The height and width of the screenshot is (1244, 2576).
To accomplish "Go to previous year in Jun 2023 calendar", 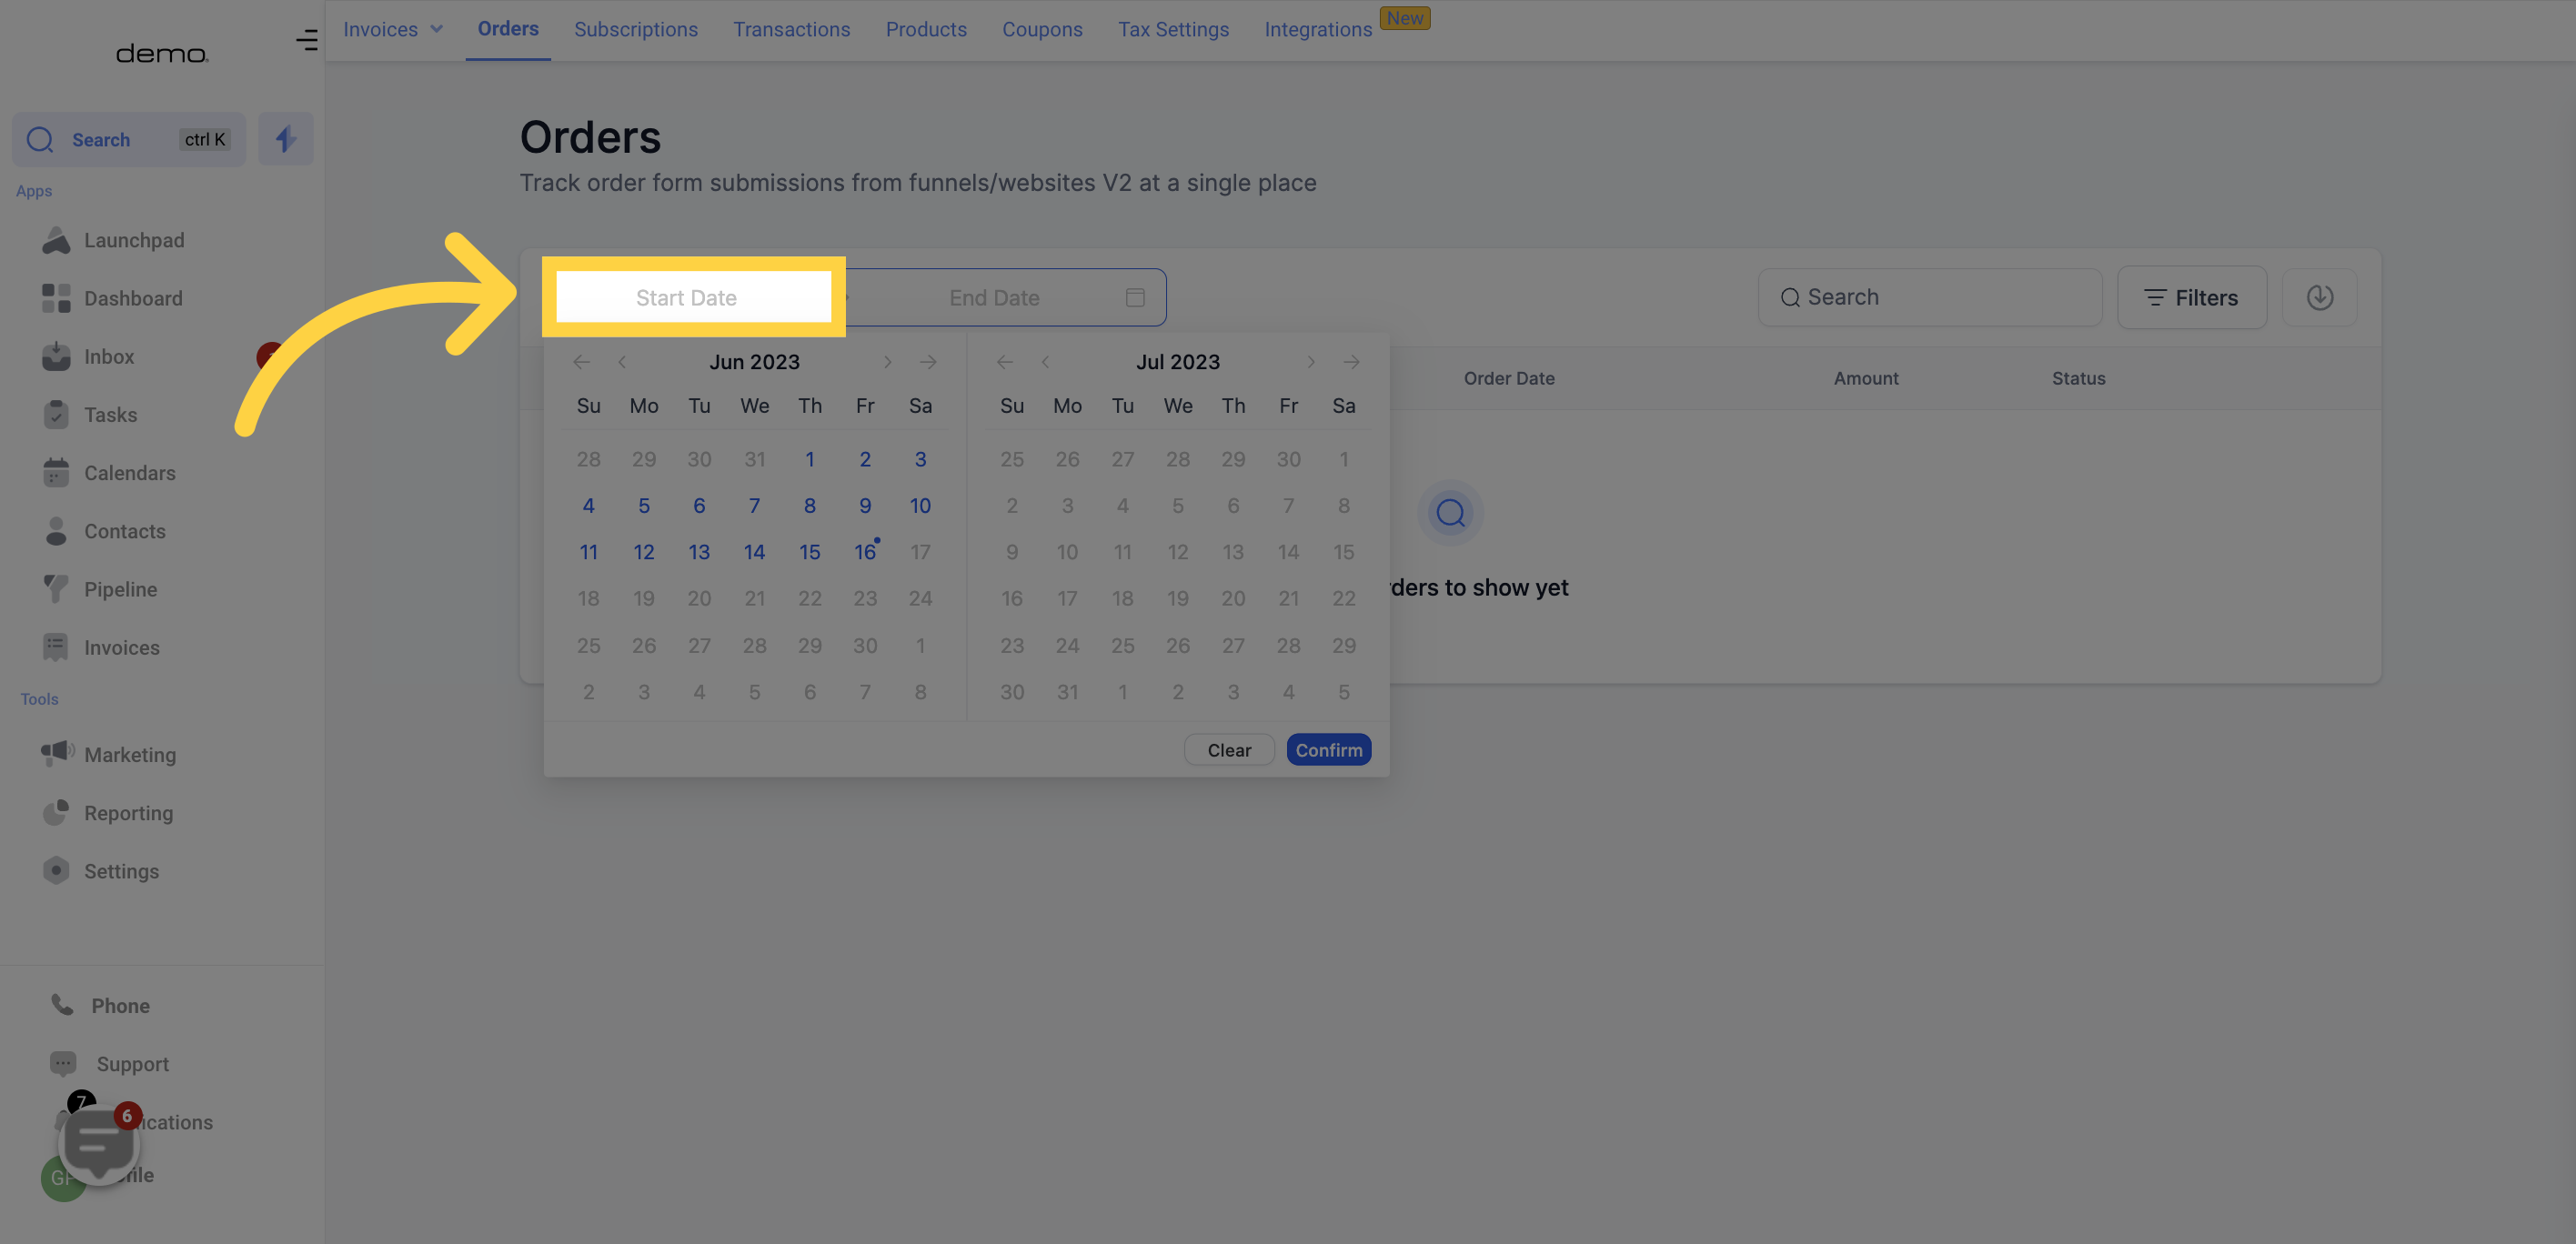I will tap(581, 362).
